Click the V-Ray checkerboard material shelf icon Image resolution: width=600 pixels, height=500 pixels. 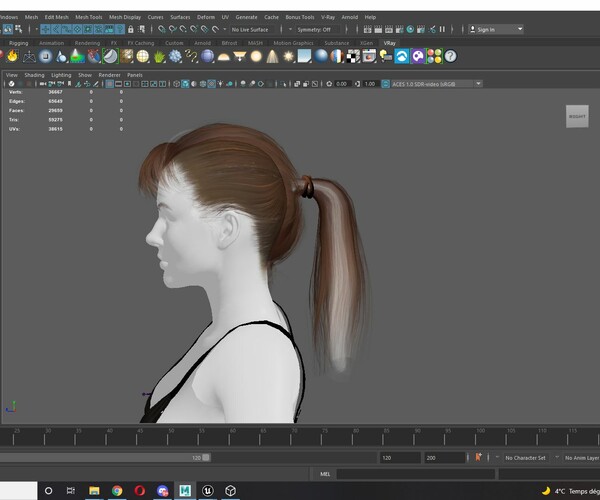353,56
